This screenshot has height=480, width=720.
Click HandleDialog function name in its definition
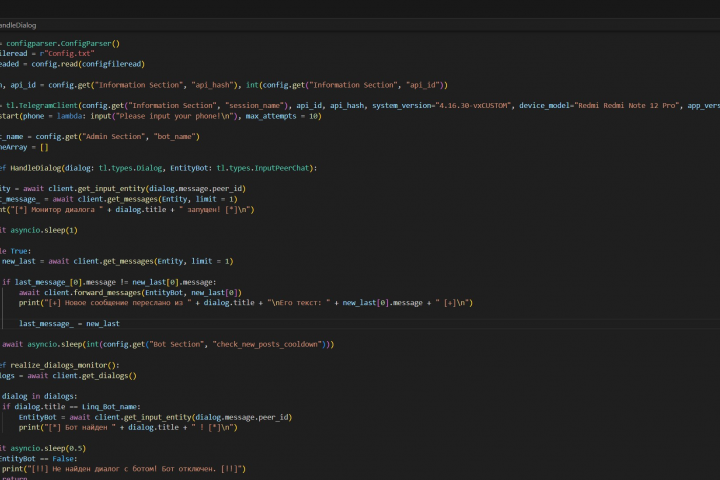point(35,168)
